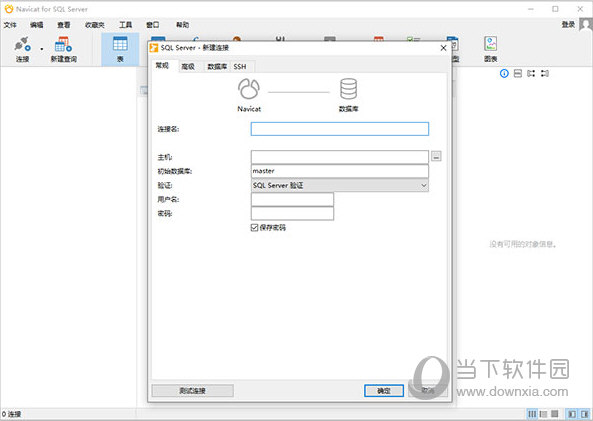
Task: Select the 表 (Table) toolbar icon
Action: coord(120,44)
